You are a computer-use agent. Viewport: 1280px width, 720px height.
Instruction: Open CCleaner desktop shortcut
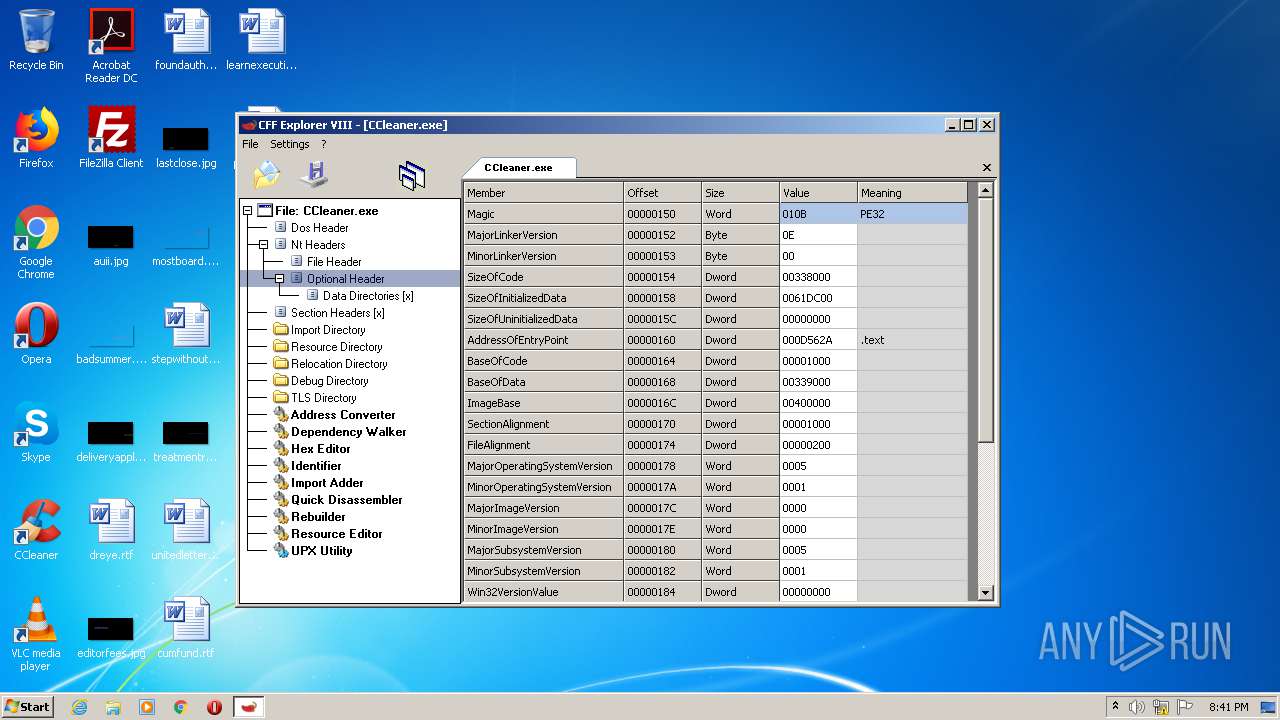[x=36, y=530]
